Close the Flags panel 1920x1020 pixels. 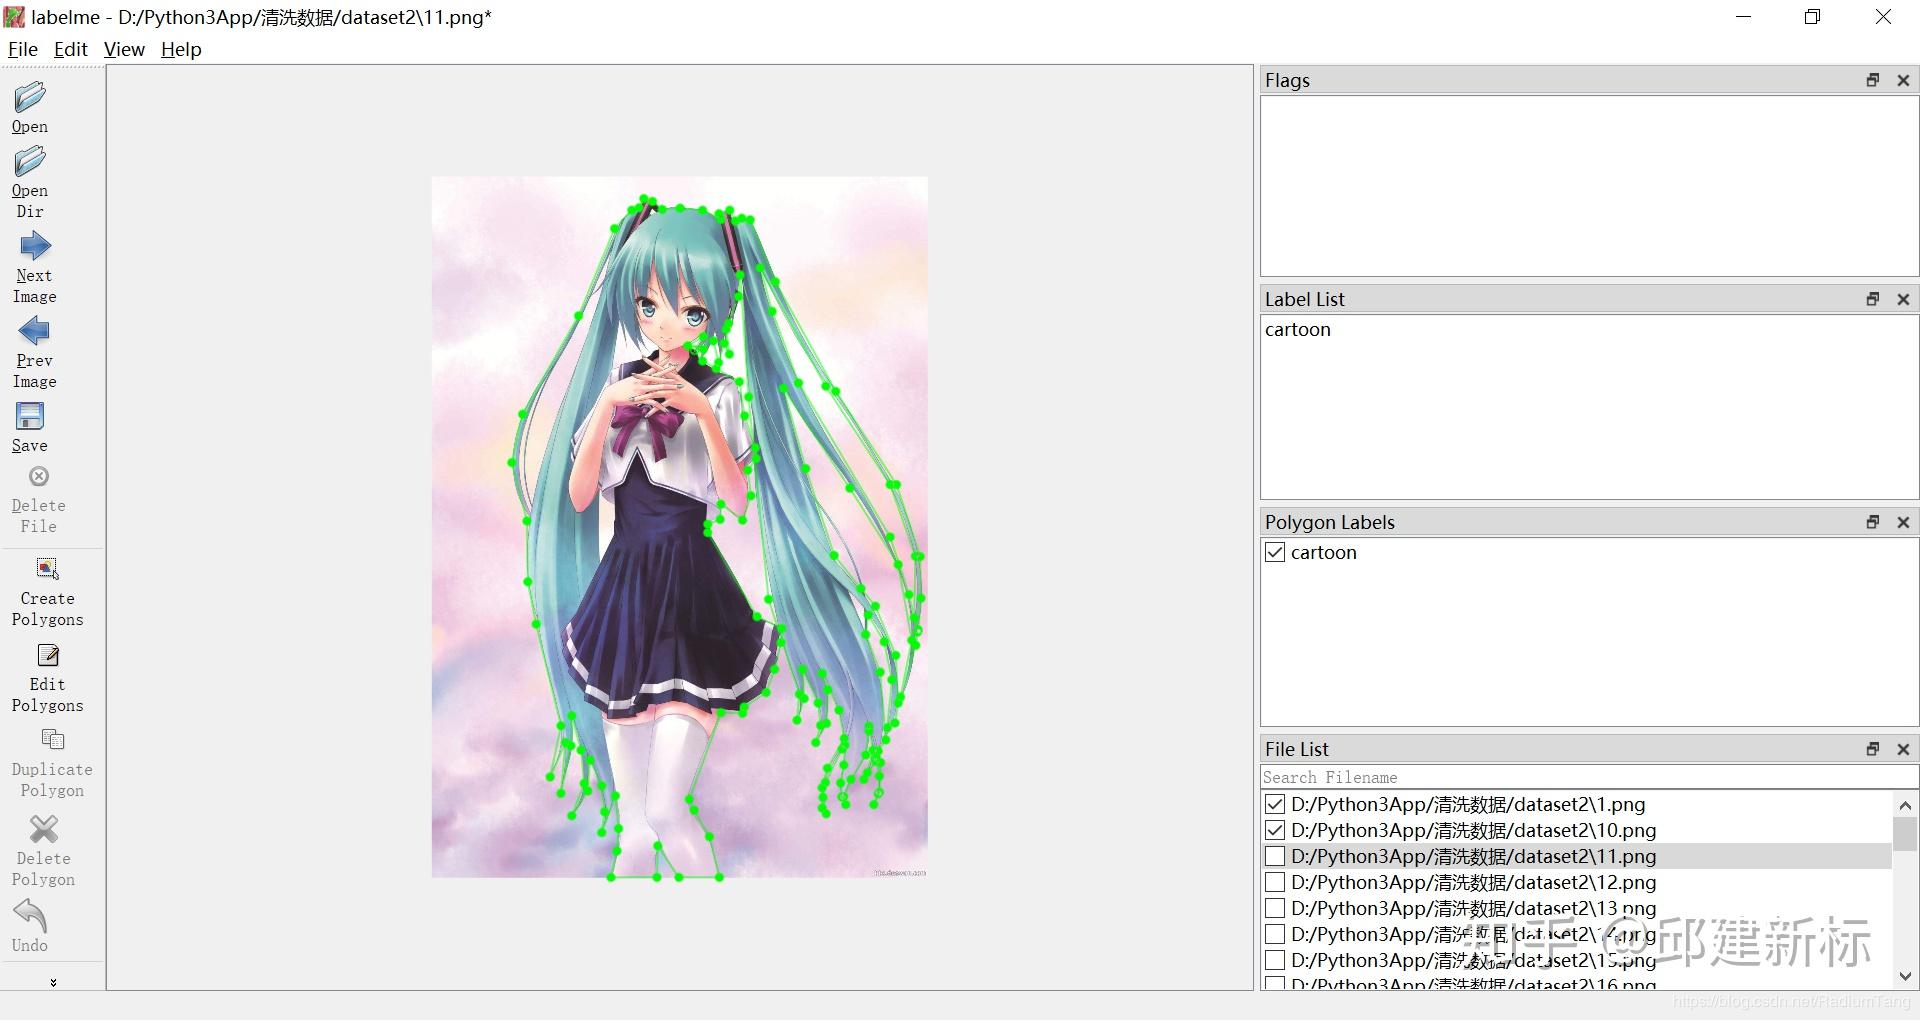pos(1903,80)
